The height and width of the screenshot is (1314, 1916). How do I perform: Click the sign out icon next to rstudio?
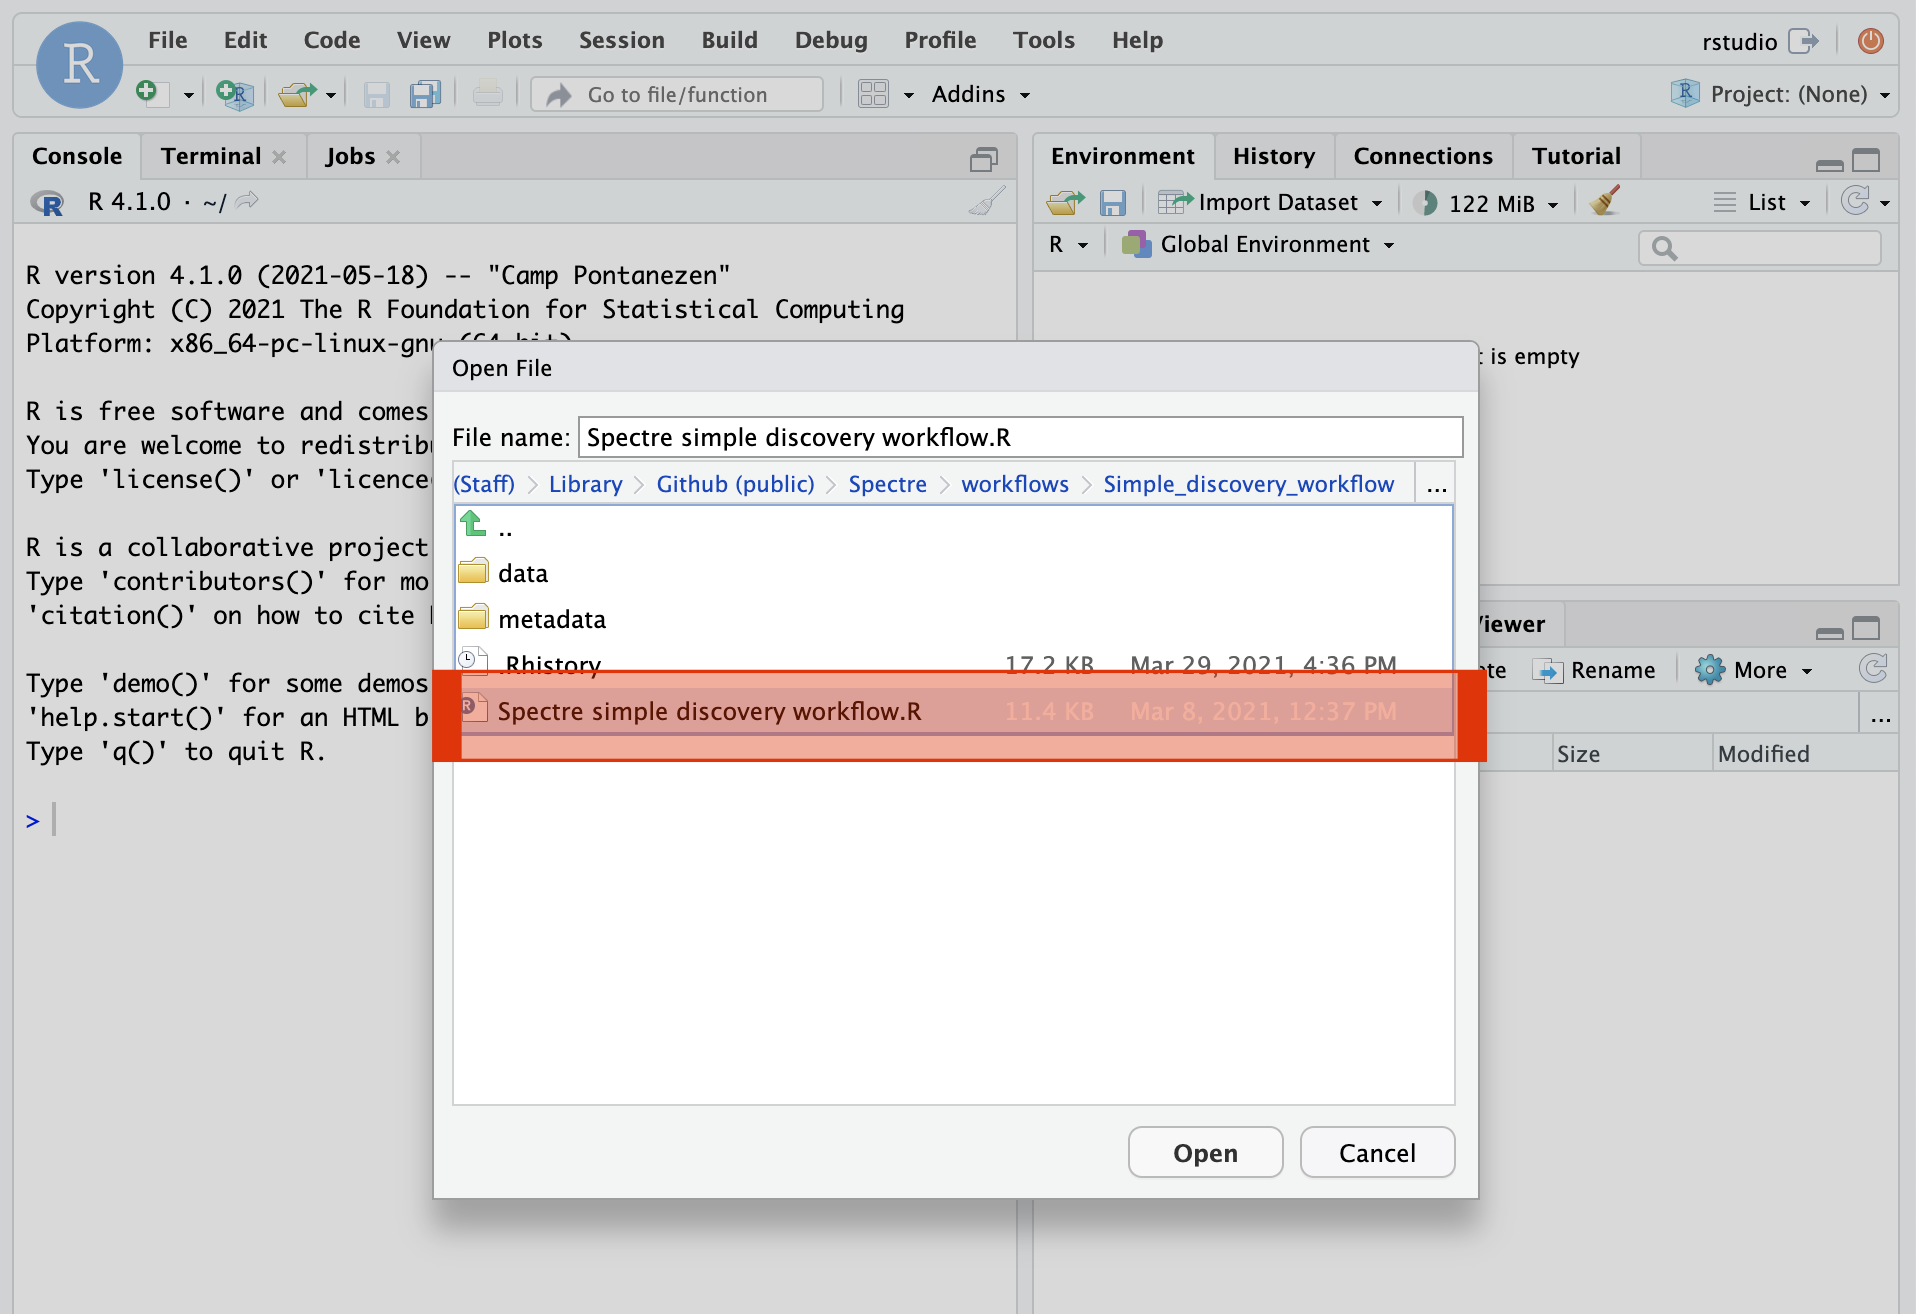pos(1804,41)
